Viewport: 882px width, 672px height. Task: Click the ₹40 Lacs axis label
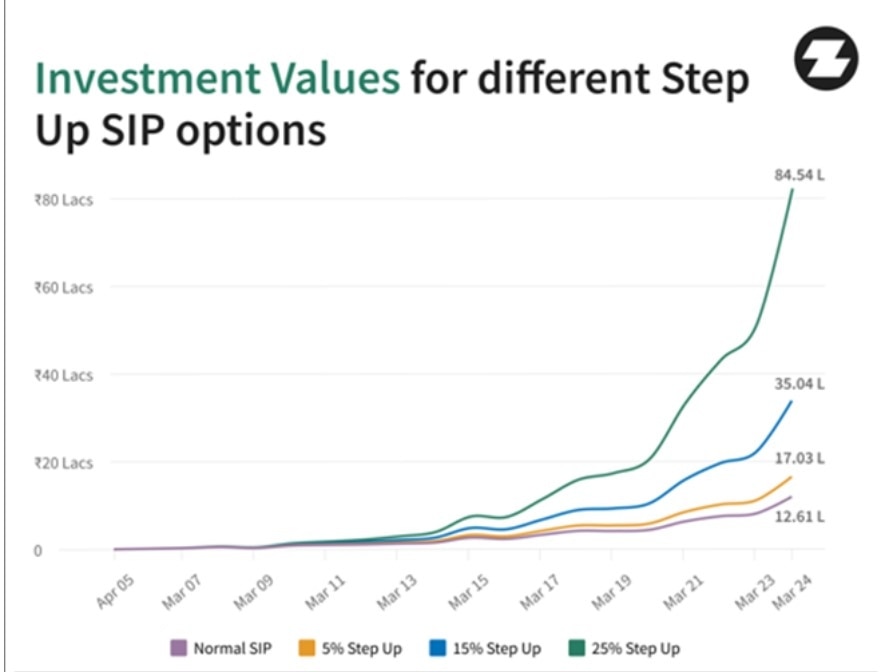point(64,376)
